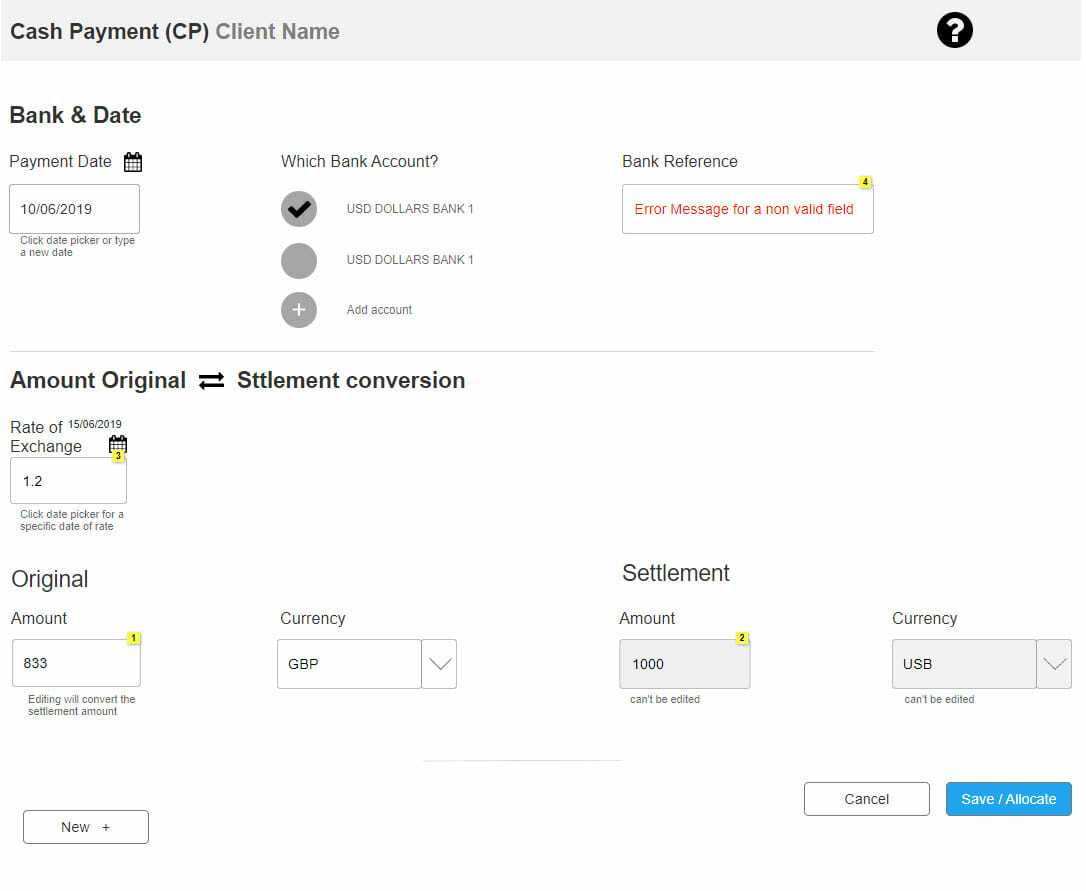This screenshot has width=1086, height=891.
Task: Click yellow annotation marker 1
Action: tap(134, 638)
